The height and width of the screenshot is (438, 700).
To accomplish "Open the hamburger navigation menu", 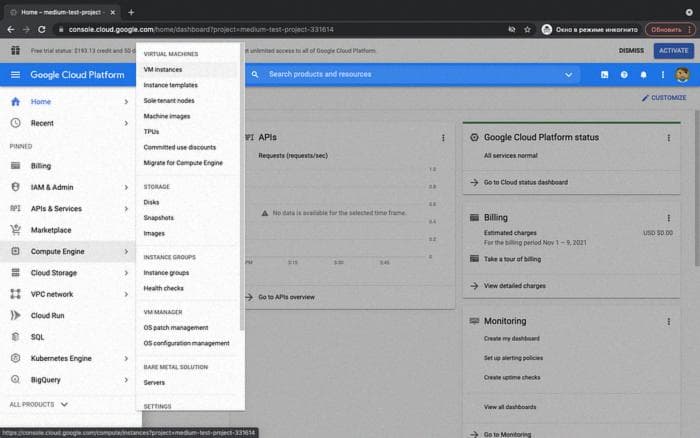I will [15, 75].
